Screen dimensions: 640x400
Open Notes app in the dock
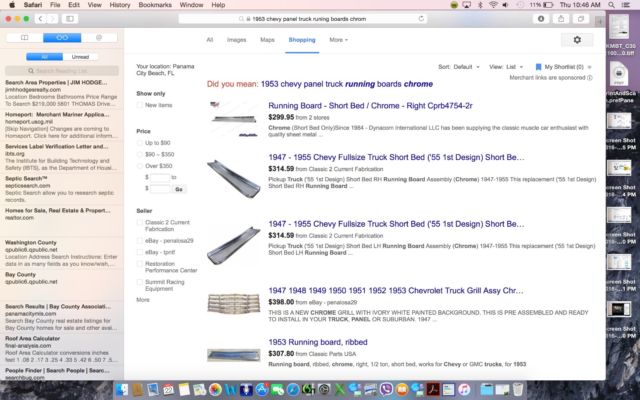(184, 389)
